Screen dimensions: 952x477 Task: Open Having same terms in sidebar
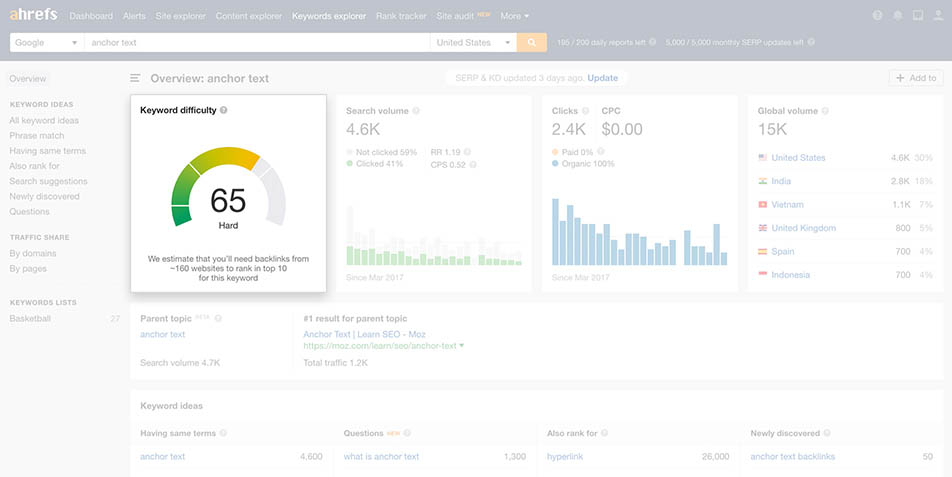tap(47, 151)
